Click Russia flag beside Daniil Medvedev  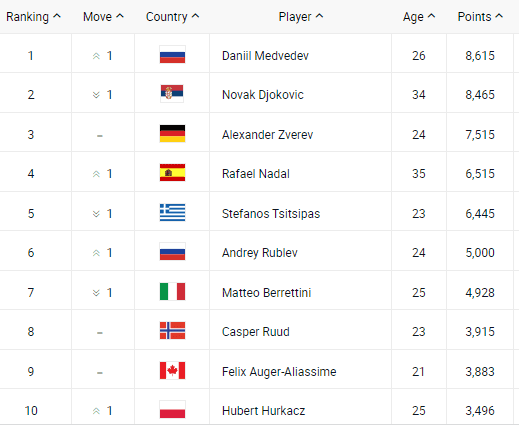coord(172,55)
